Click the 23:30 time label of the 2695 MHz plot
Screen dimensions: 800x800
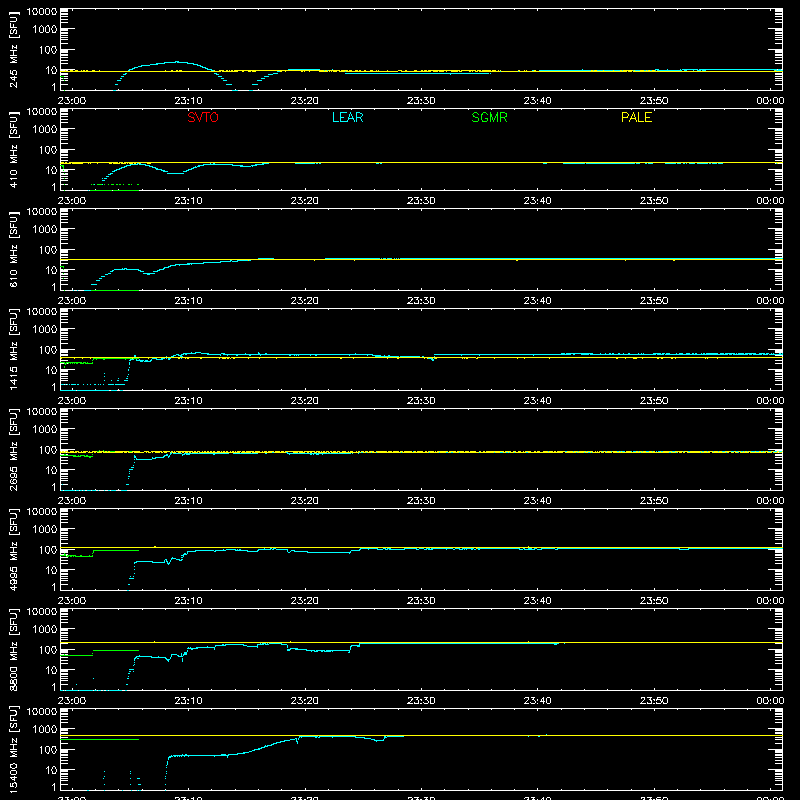(421, 501)
